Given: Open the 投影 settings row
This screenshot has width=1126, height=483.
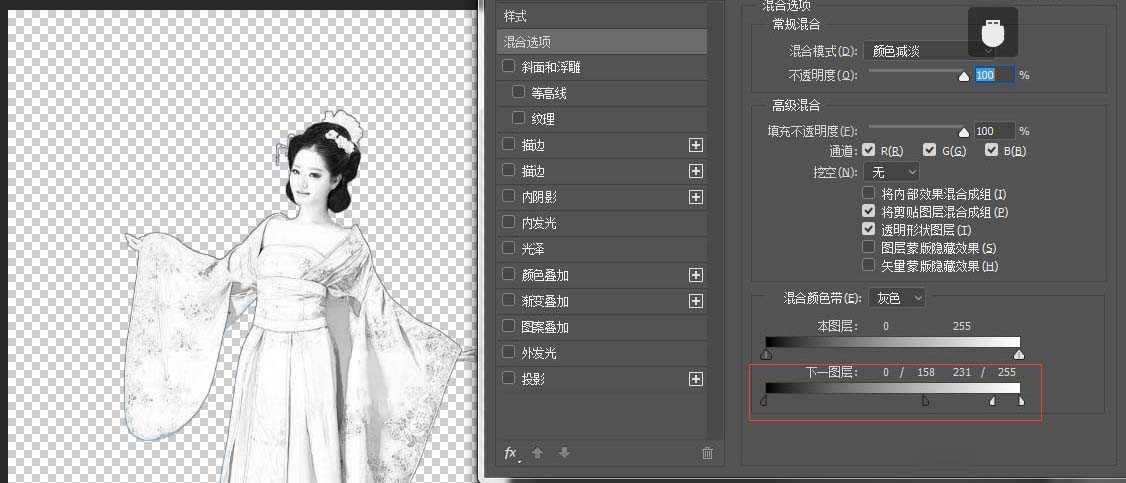Looking at the screenshot, I should coord(602,379).
